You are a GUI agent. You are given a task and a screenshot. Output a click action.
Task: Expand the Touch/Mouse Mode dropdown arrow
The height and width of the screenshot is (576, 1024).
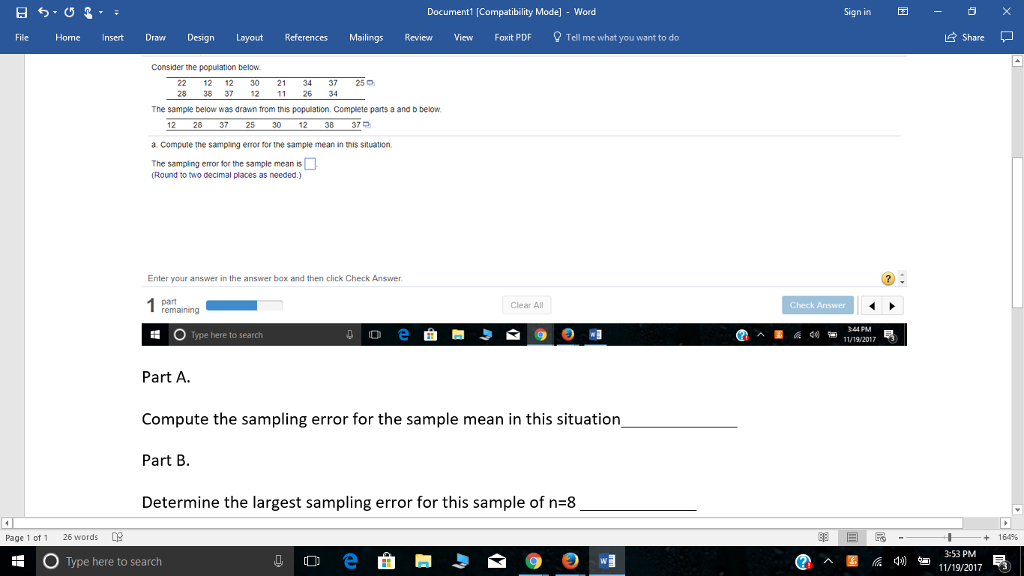pos(100,9)
